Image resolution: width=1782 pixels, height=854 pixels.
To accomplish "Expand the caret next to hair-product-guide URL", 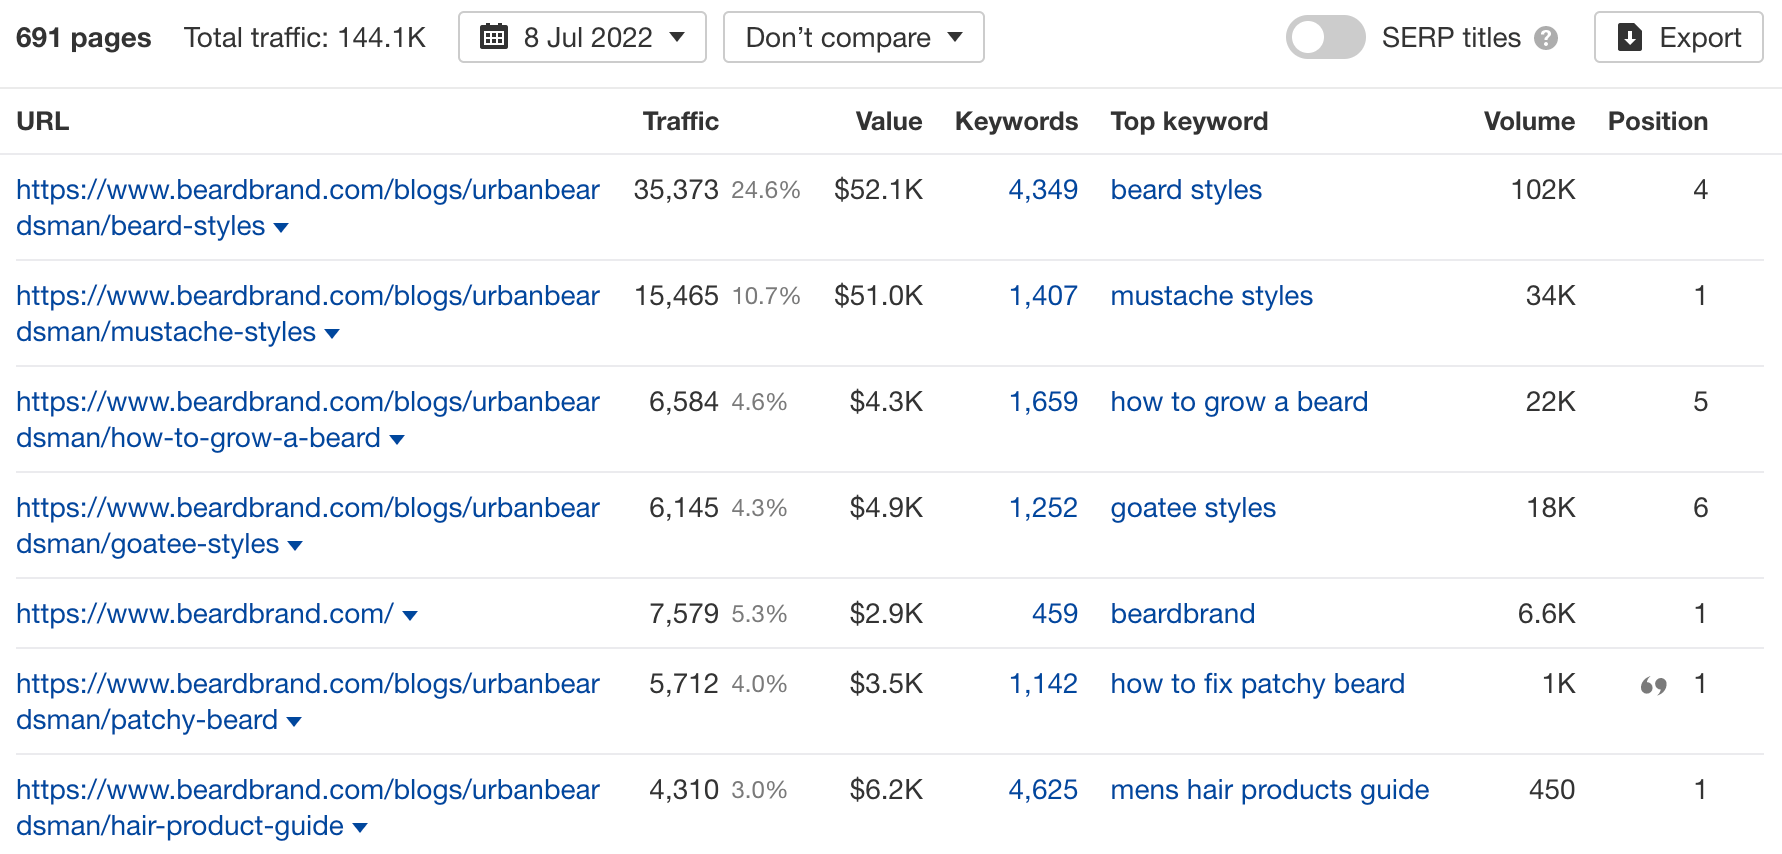I will click(x=360, y=828).
